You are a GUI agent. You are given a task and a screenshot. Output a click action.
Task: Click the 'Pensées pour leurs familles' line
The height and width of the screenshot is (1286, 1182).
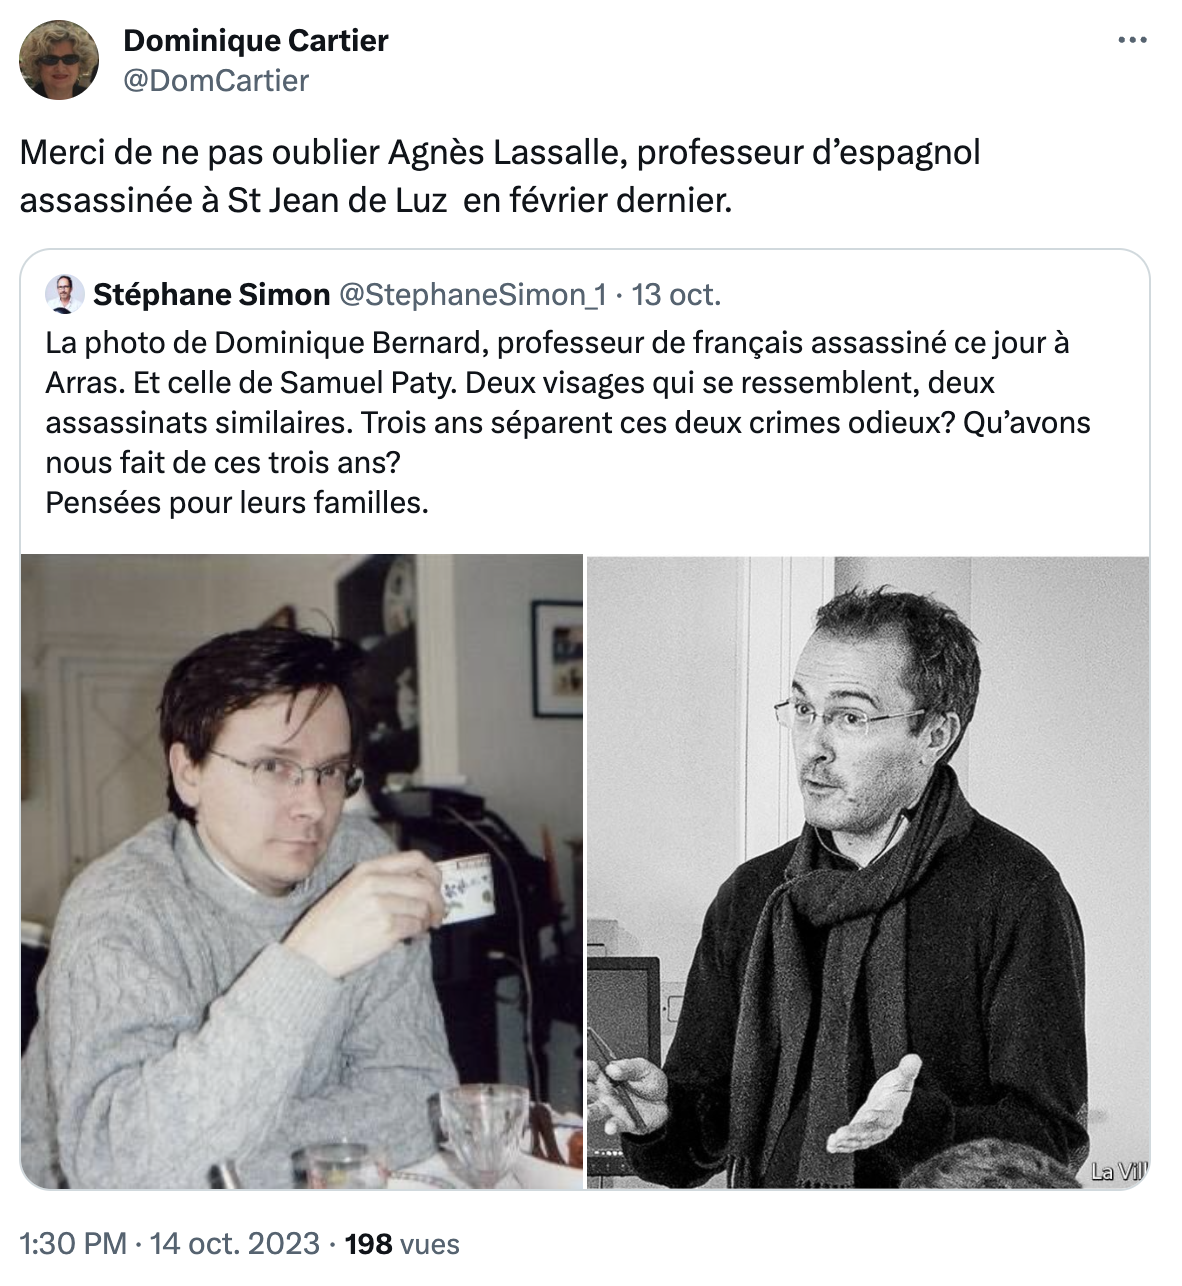click(x=237, y=502)
